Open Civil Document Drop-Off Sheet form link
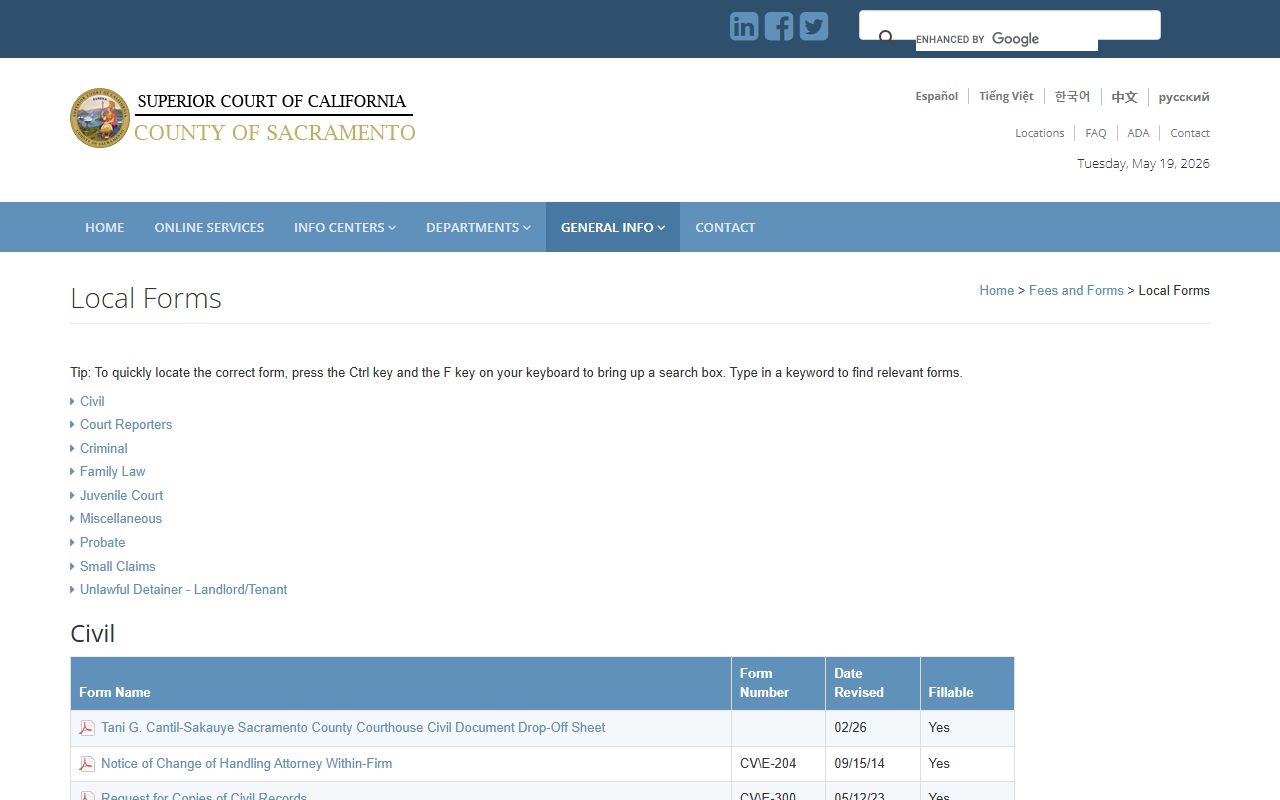The height and width of the screenshot is (800, 1280). 353,728
